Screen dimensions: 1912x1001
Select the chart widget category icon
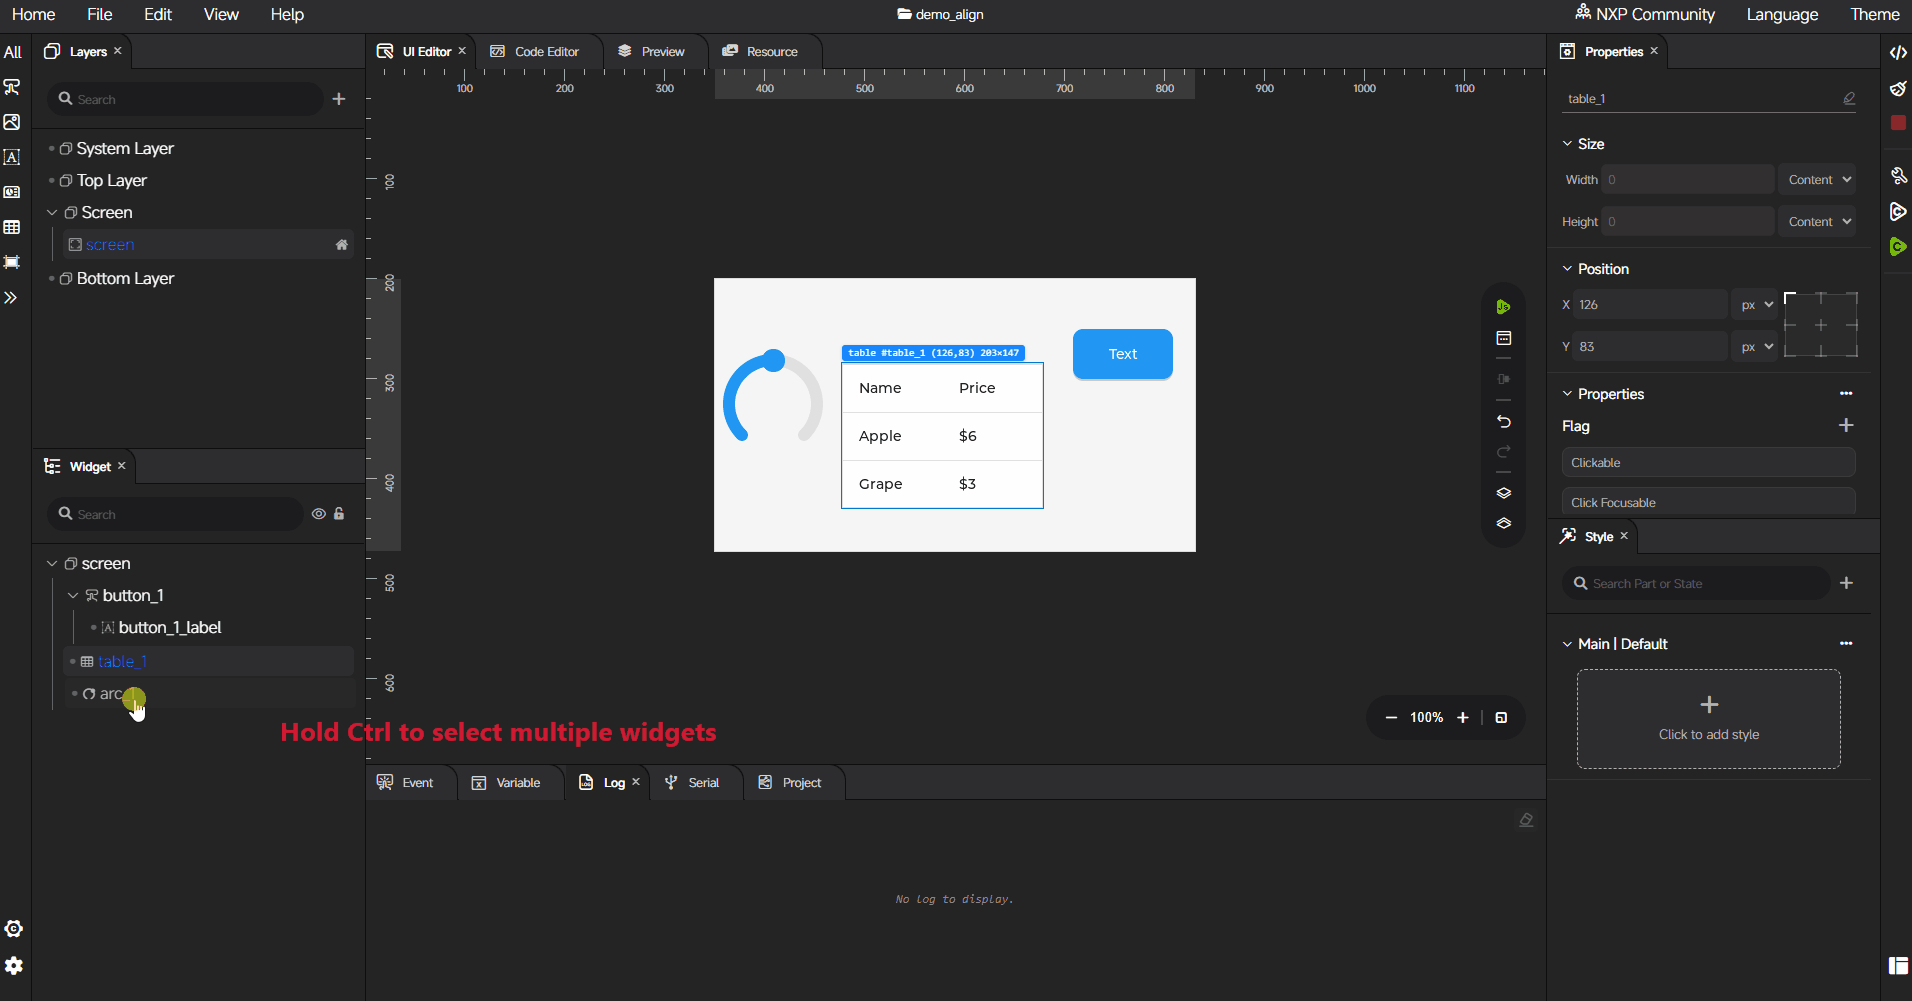coord(12,192)
